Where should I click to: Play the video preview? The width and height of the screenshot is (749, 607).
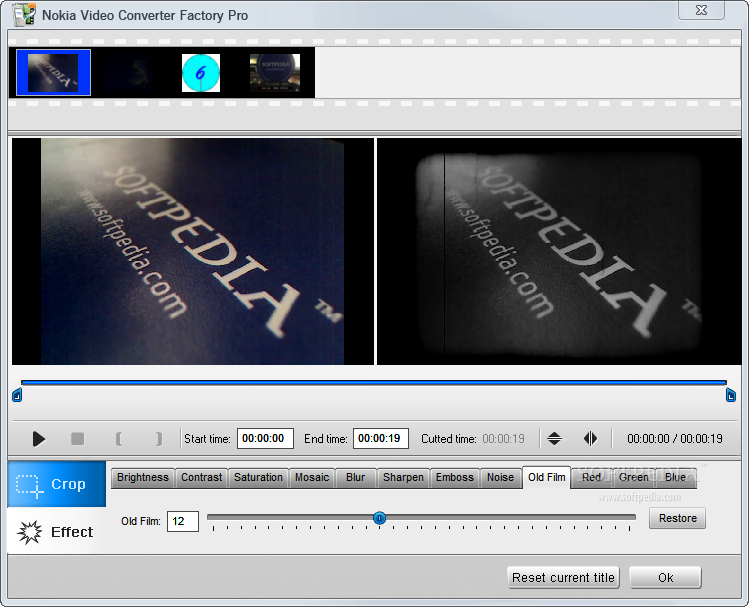(39, 438)
